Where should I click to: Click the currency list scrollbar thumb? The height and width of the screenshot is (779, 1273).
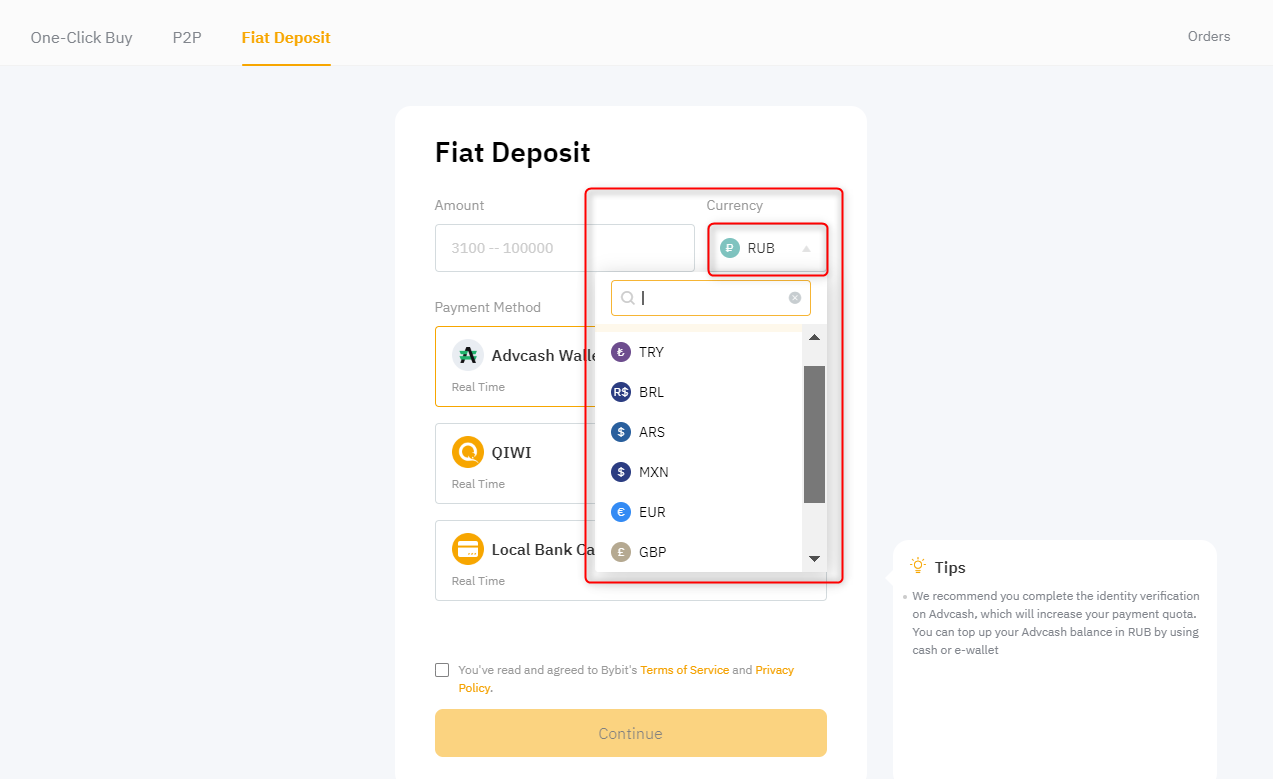(814, 433)
